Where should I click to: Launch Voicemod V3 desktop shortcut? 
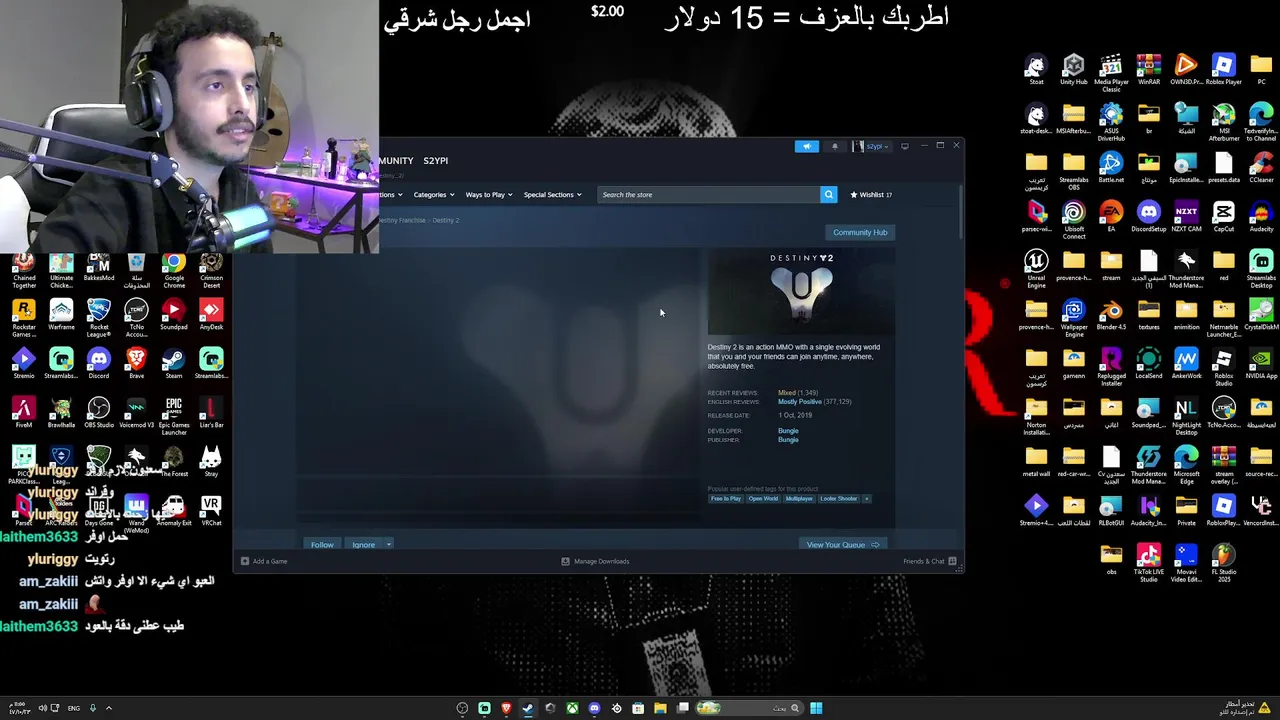[136, 413]
